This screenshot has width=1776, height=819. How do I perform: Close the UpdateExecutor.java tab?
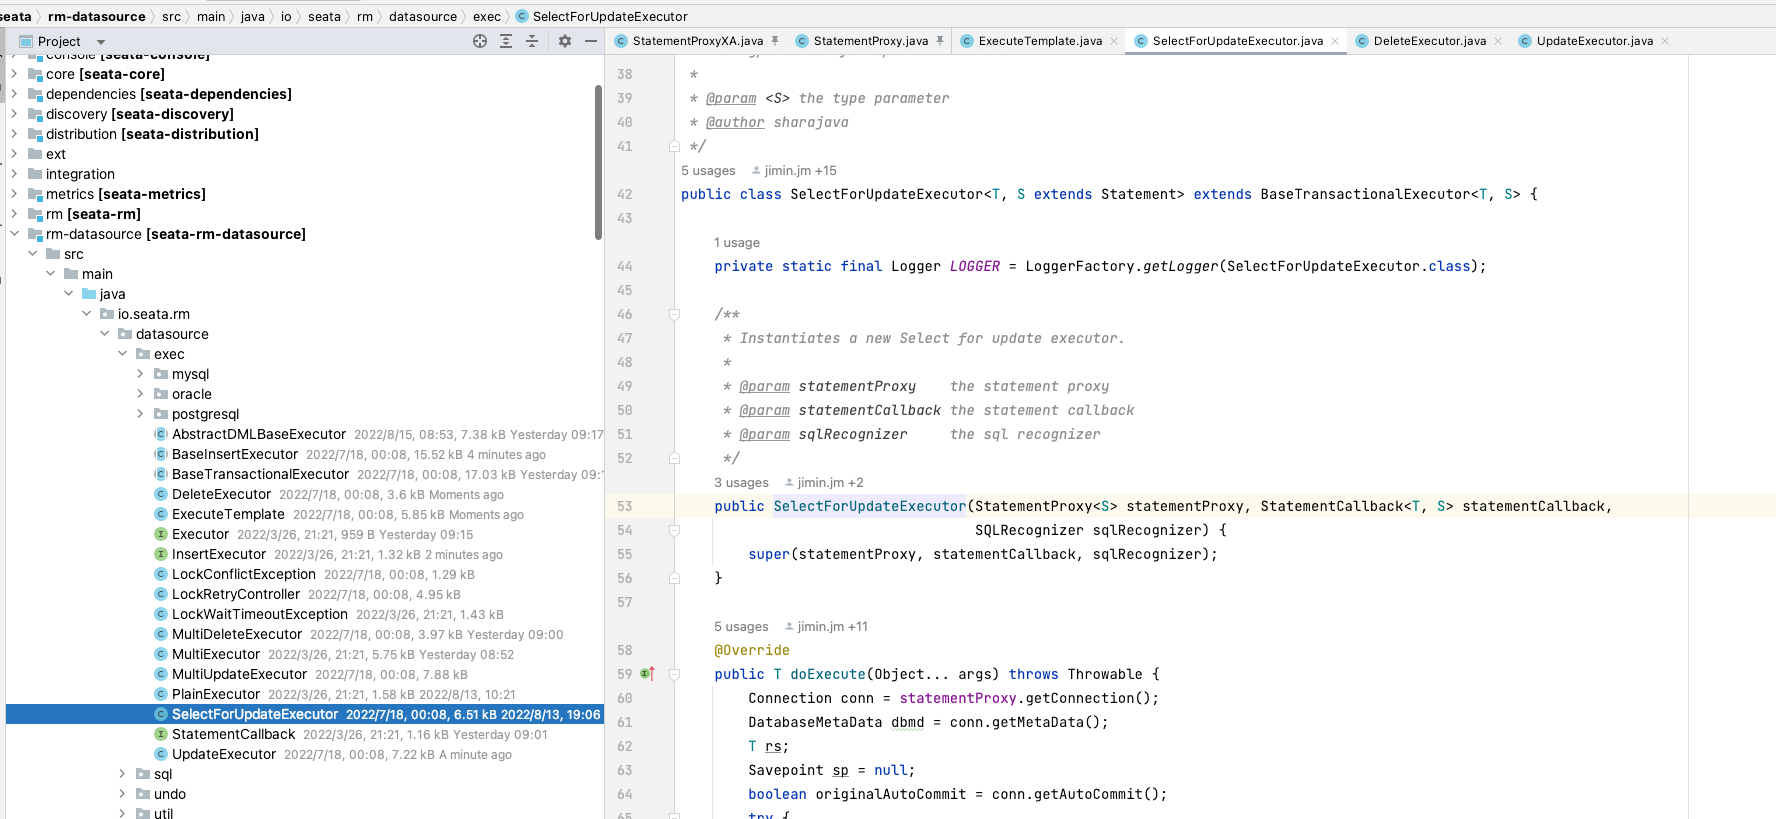point(1665,41)
